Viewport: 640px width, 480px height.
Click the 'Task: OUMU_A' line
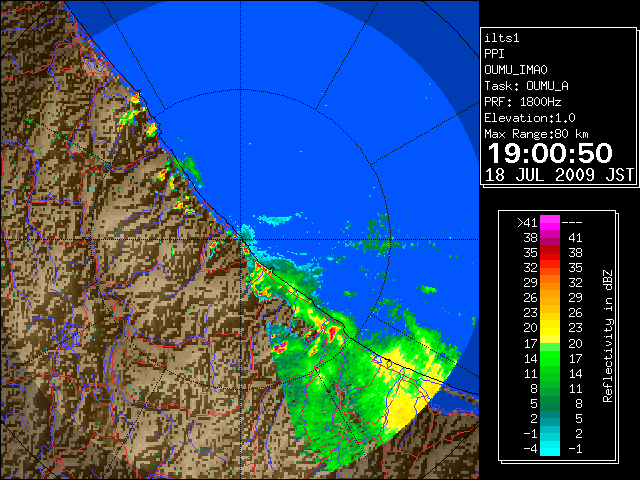pos(527,86)
